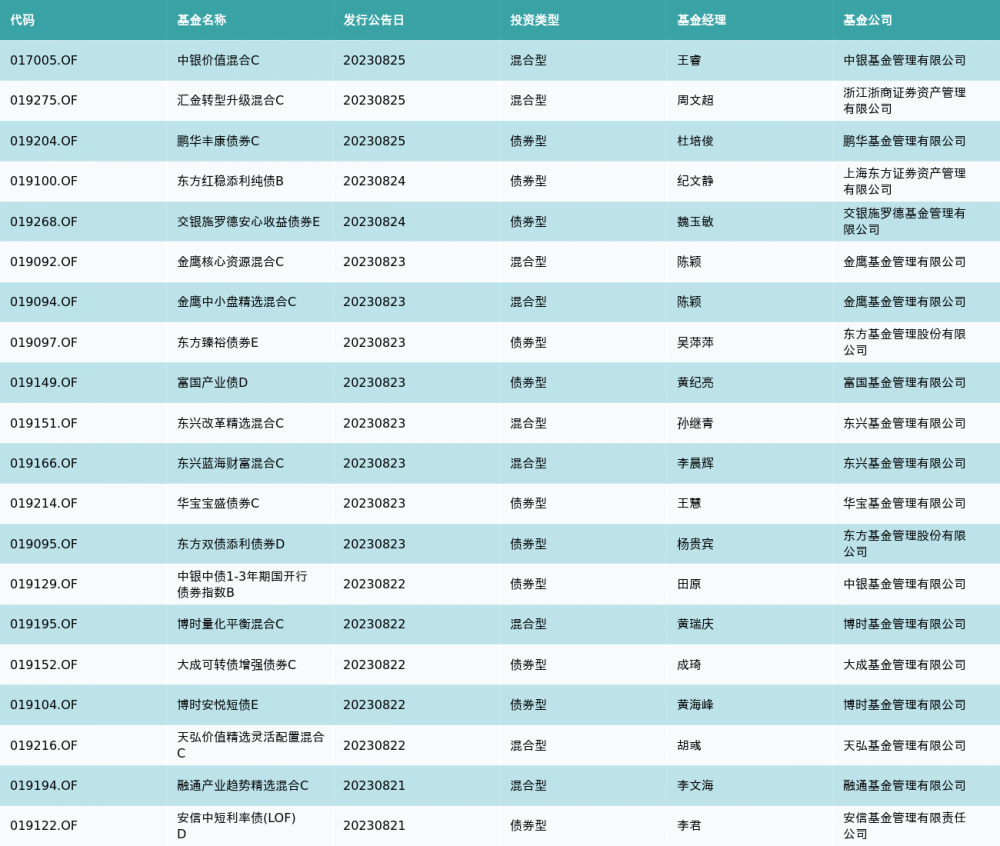Click fund name 中银中债1-3年期国开行债券指数B
Screen dimensions: 1000x846
[x=242, y=584]
